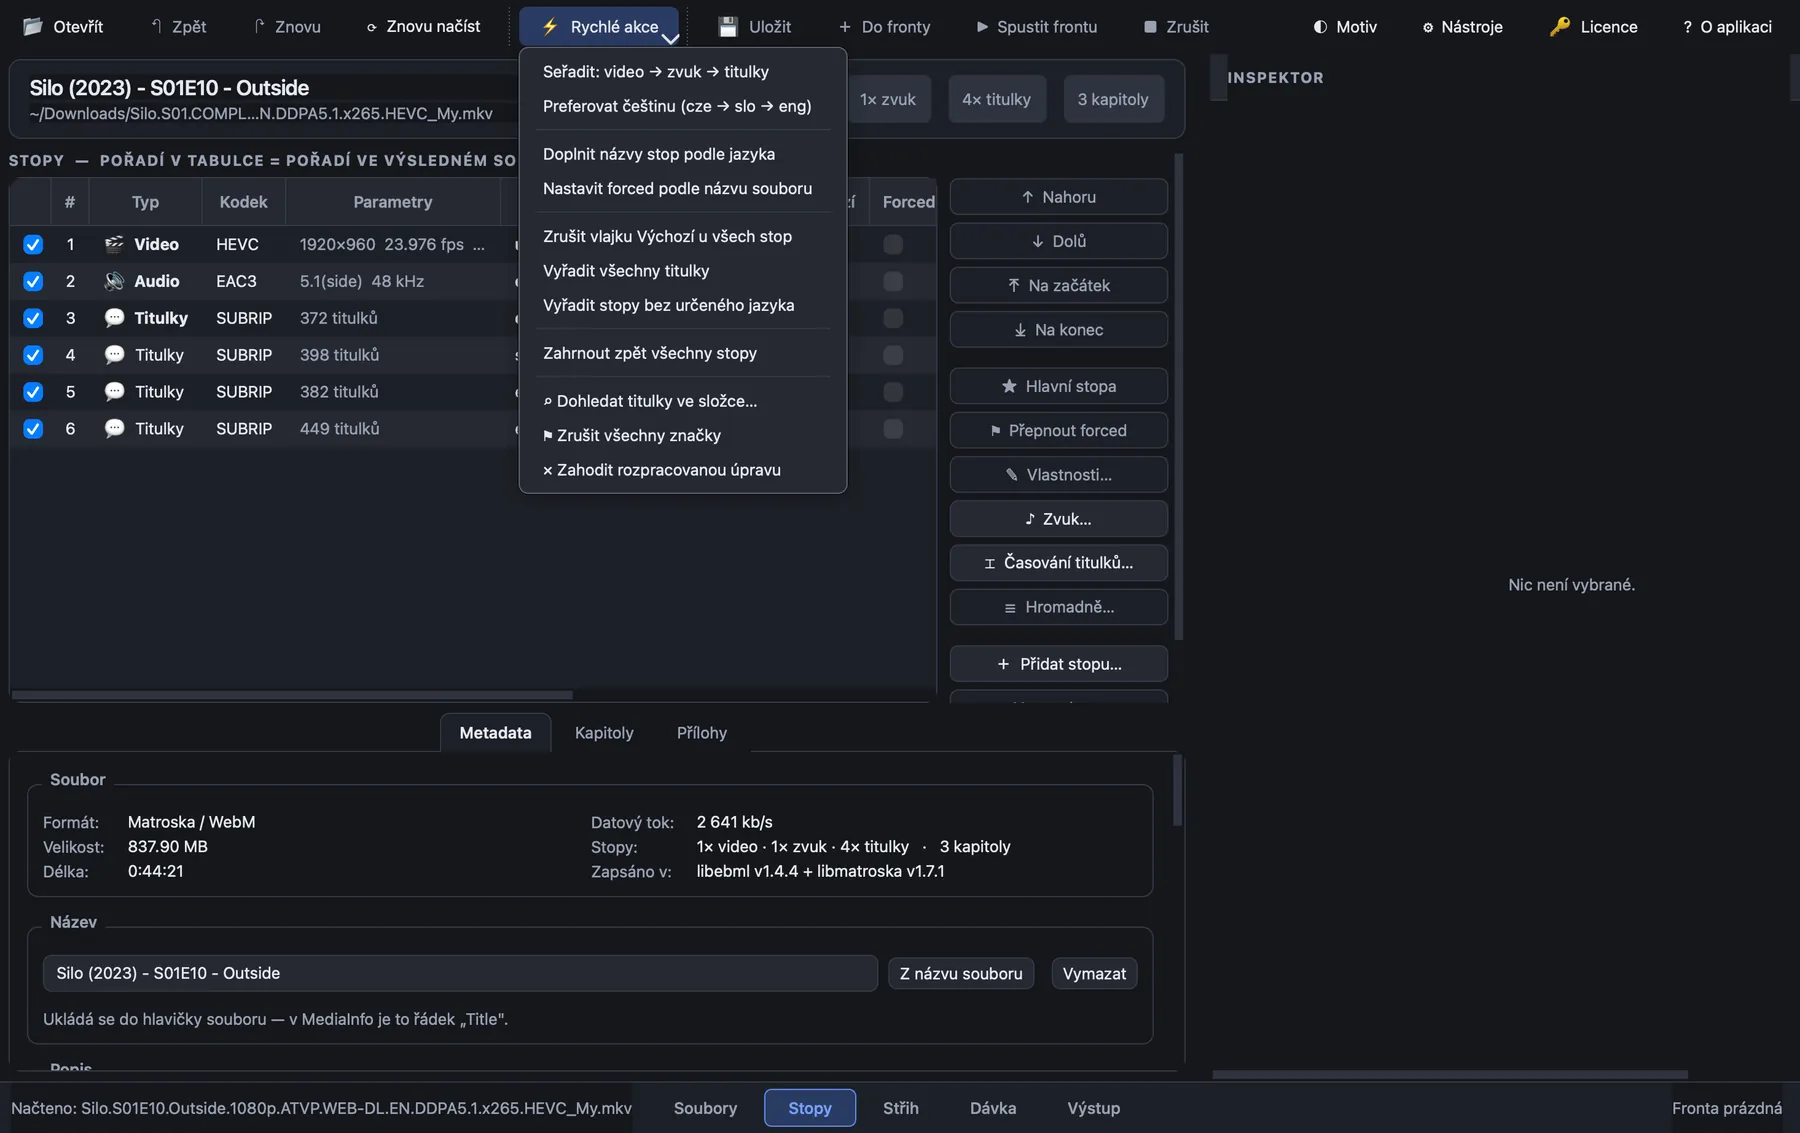
Task: Uncheck the Audio track 2 checkbox
Action: point(33,281)
